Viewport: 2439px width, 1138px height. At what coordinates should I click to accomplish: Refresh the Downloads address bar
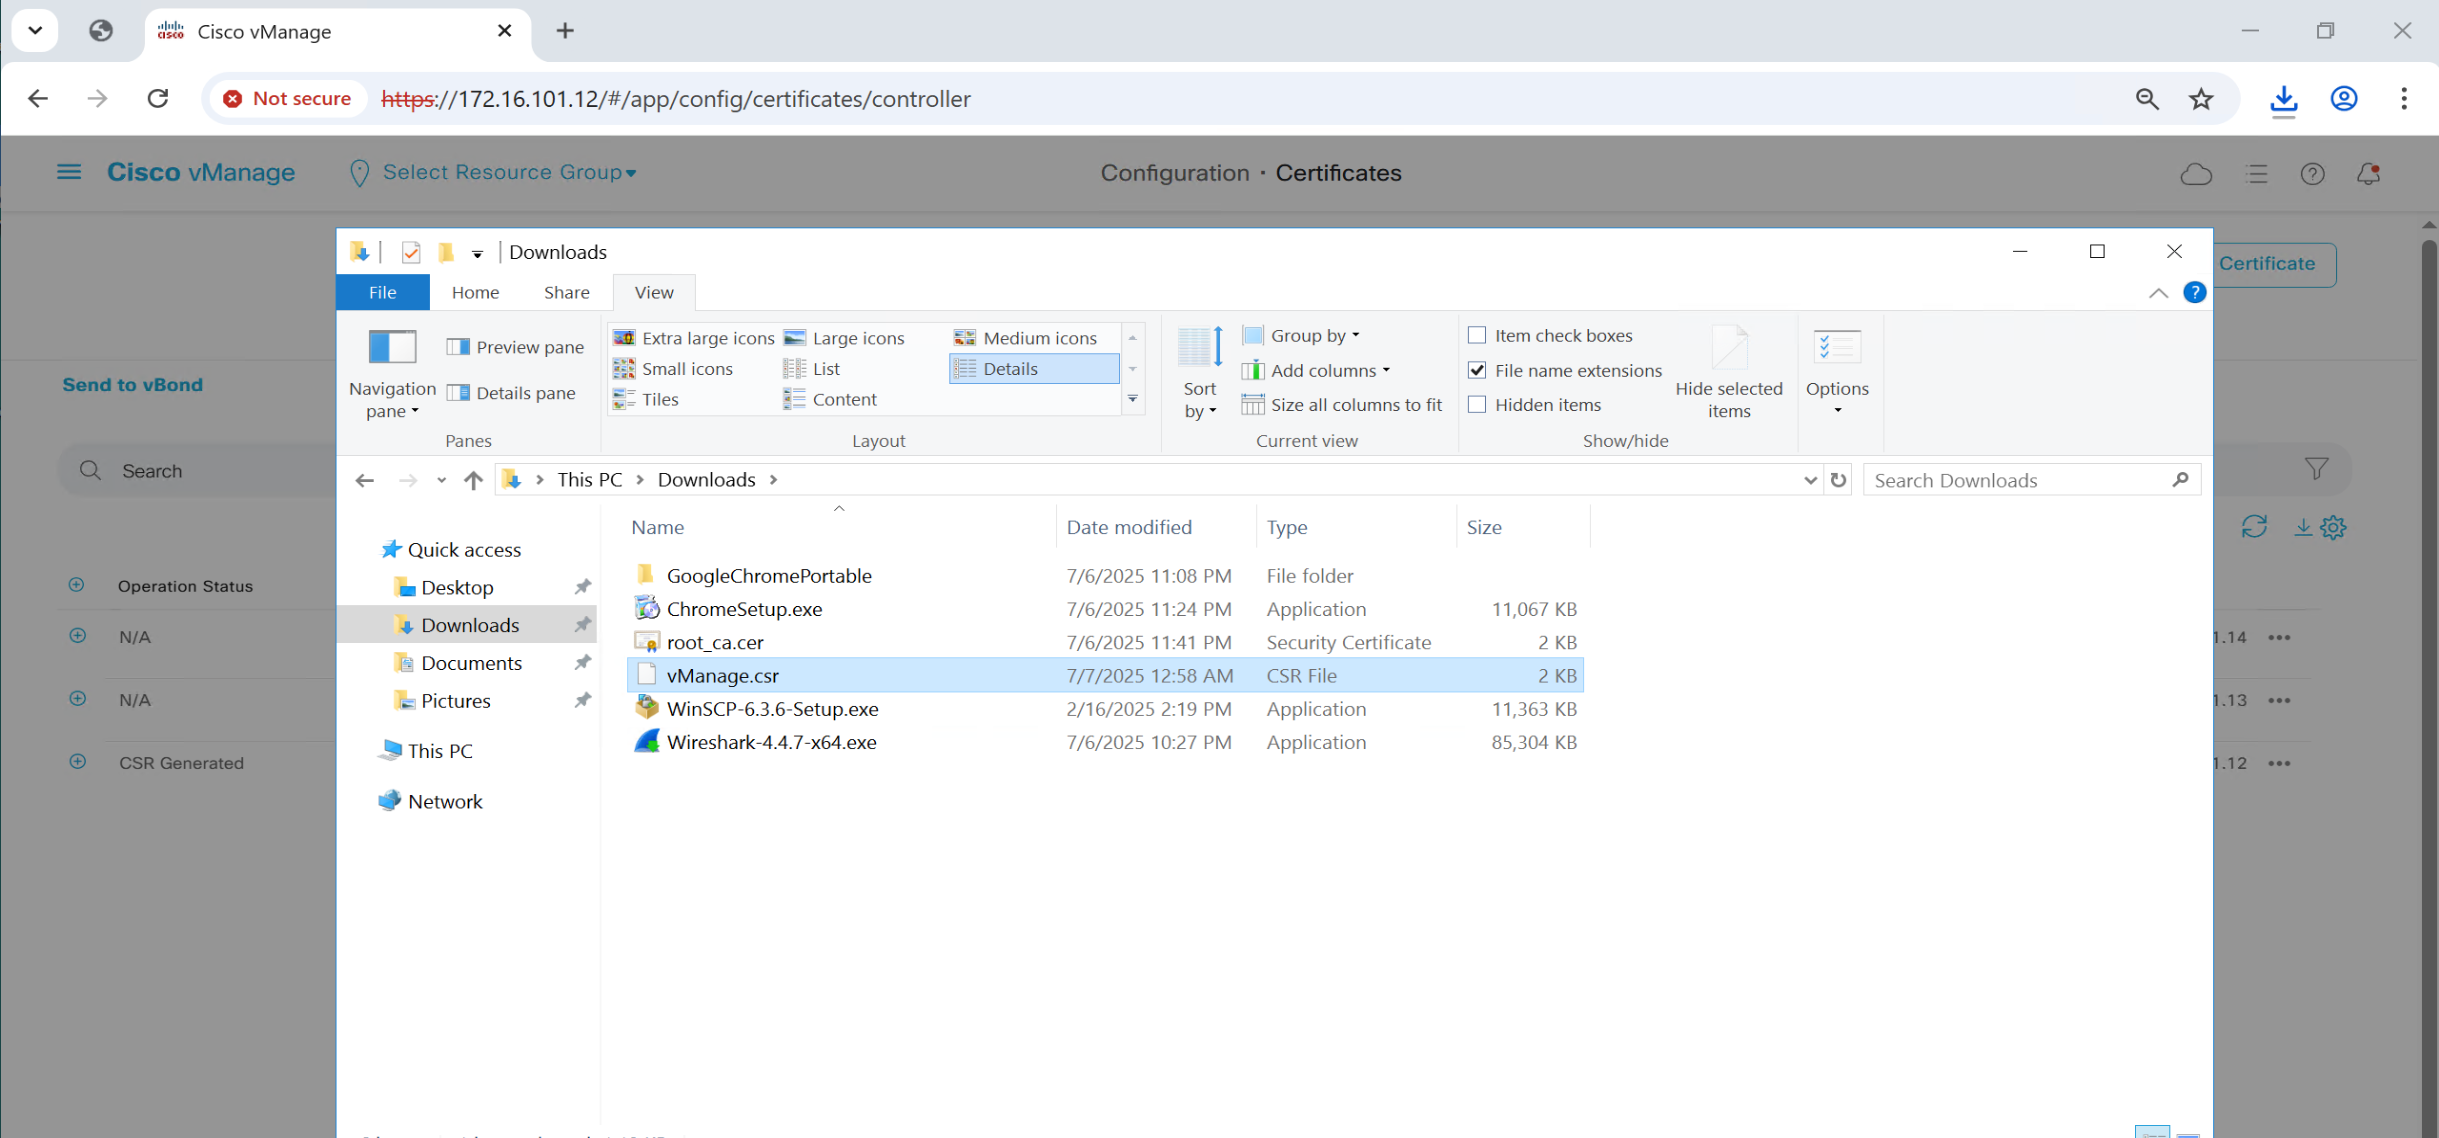1838,480
